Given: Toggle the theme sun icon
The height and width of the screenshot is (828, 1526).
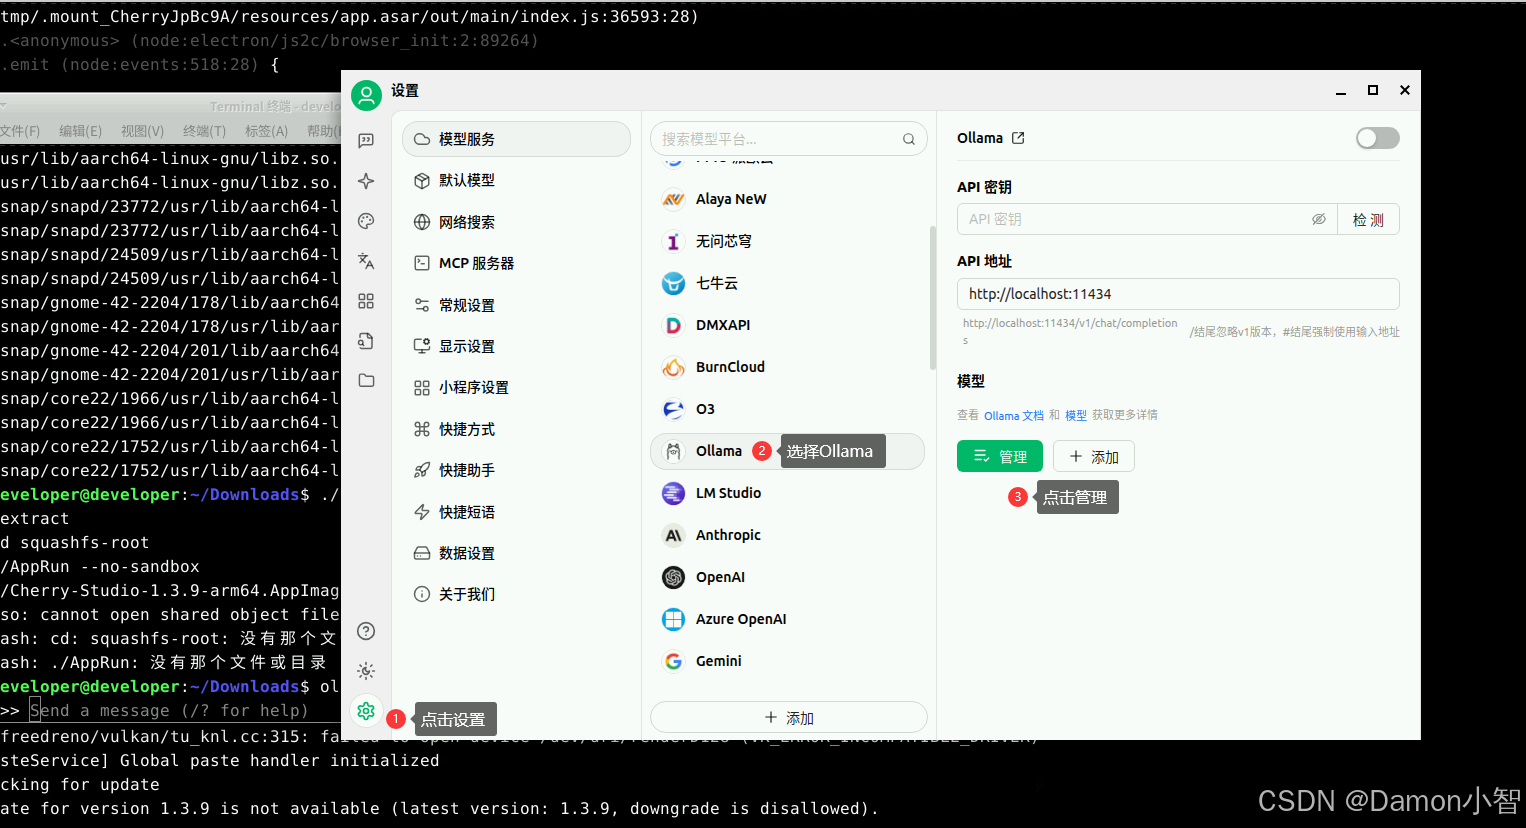Looking at the screenshot, I should (x=366, y=671).
